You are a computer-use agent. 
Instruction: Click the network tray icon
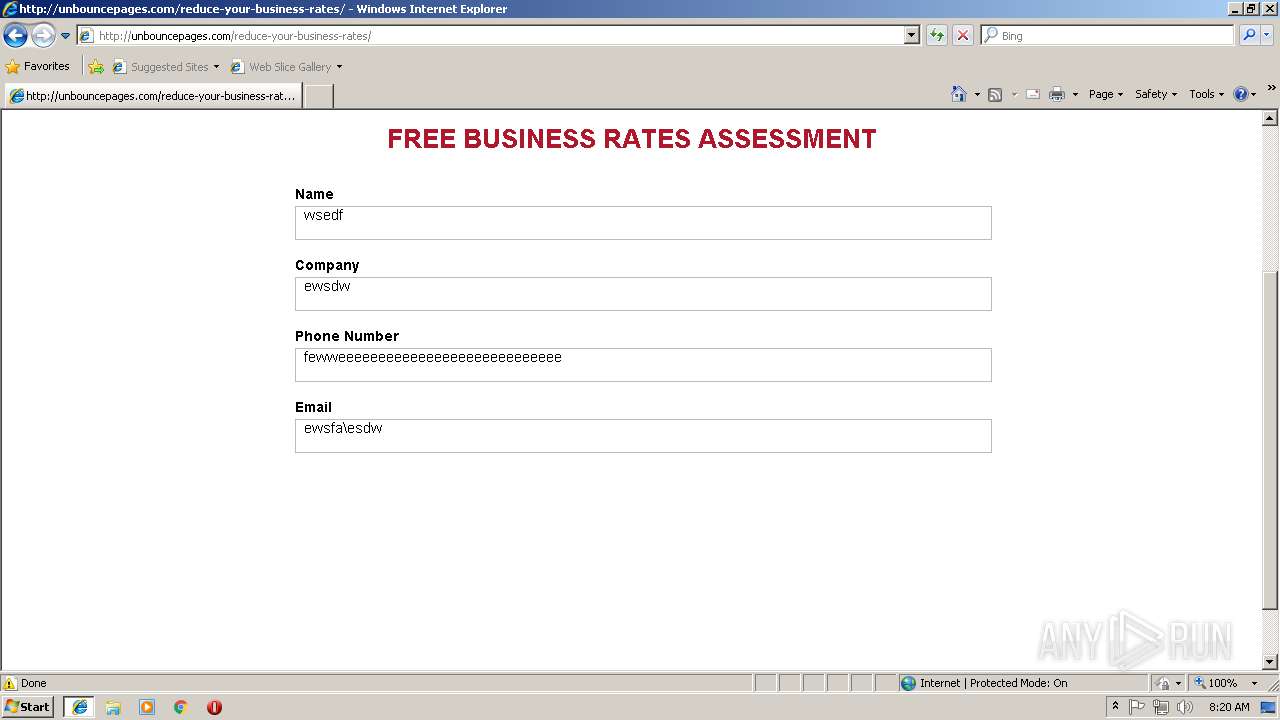click(1161, 707)
